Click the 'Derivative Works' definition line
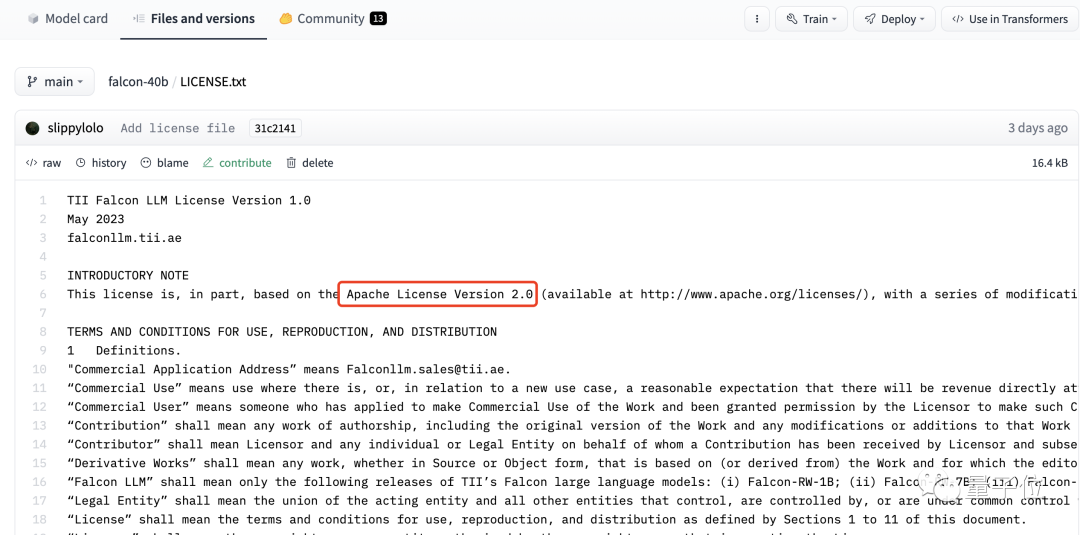 (x=572, y=463)
